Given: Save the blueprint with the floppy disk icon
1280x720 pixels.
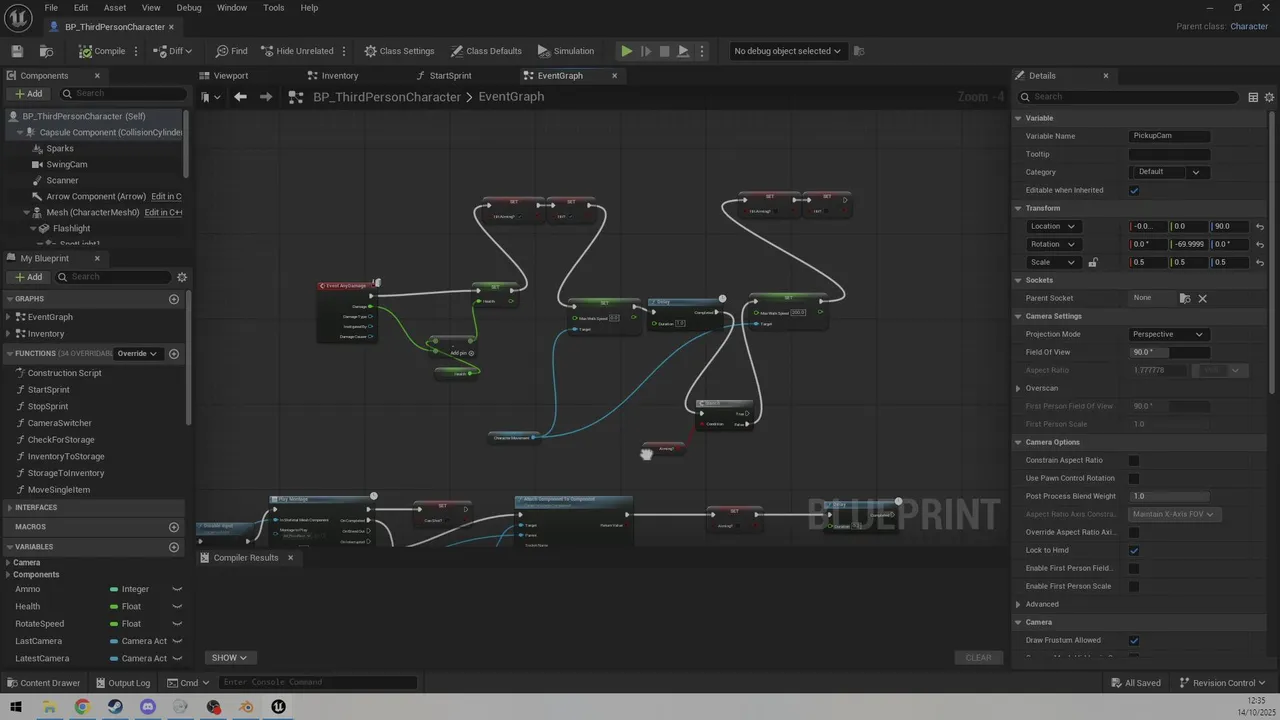Looking at the screenshot, I should pos(17,51).
